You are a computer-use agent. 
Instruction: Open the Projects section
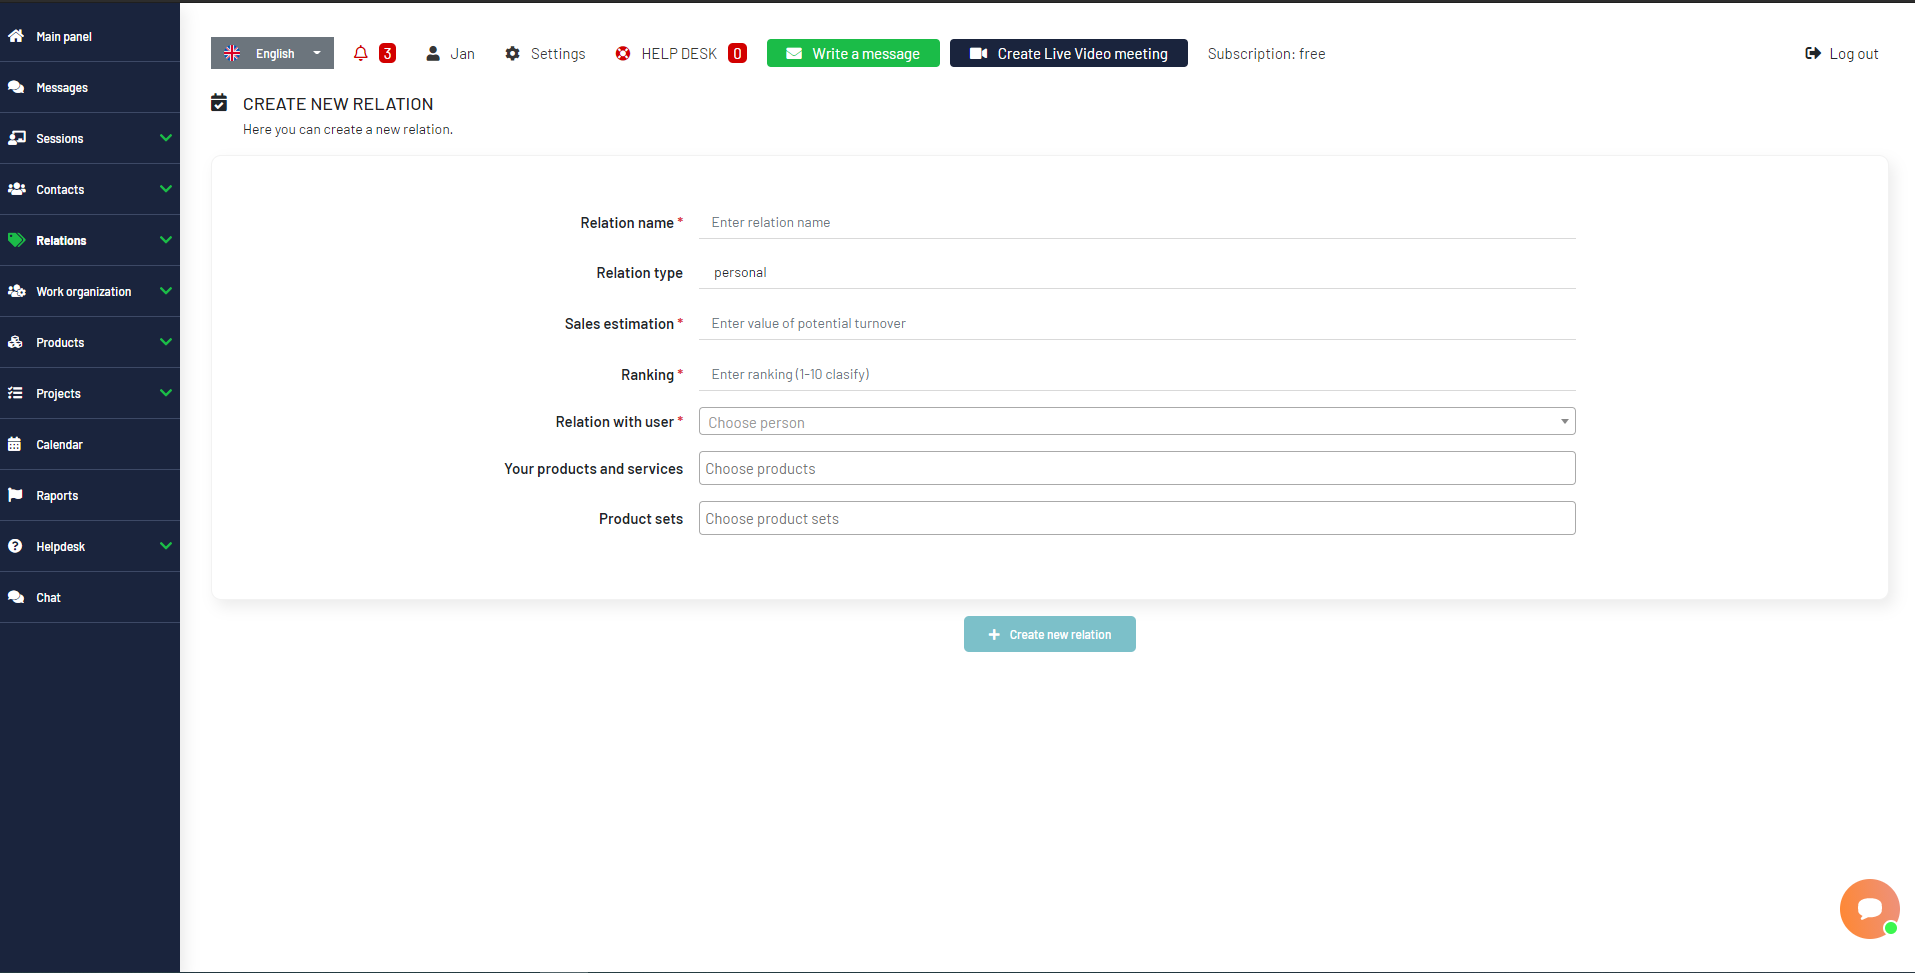(x=59, y=393)
